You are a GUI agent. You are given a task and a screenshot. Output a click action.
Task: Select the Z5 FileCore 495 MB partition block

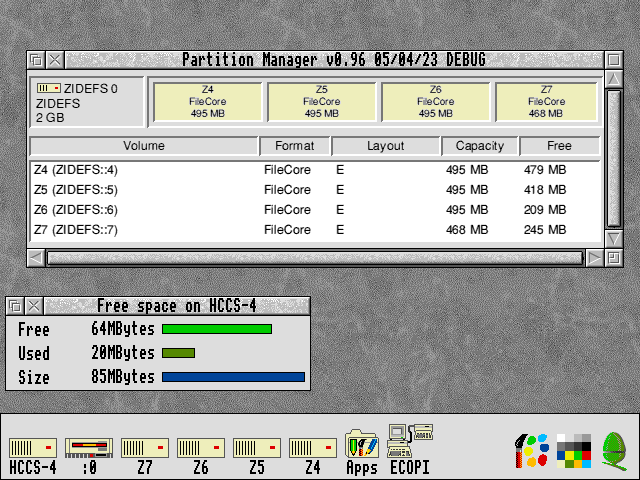click(x=322, y=102)
